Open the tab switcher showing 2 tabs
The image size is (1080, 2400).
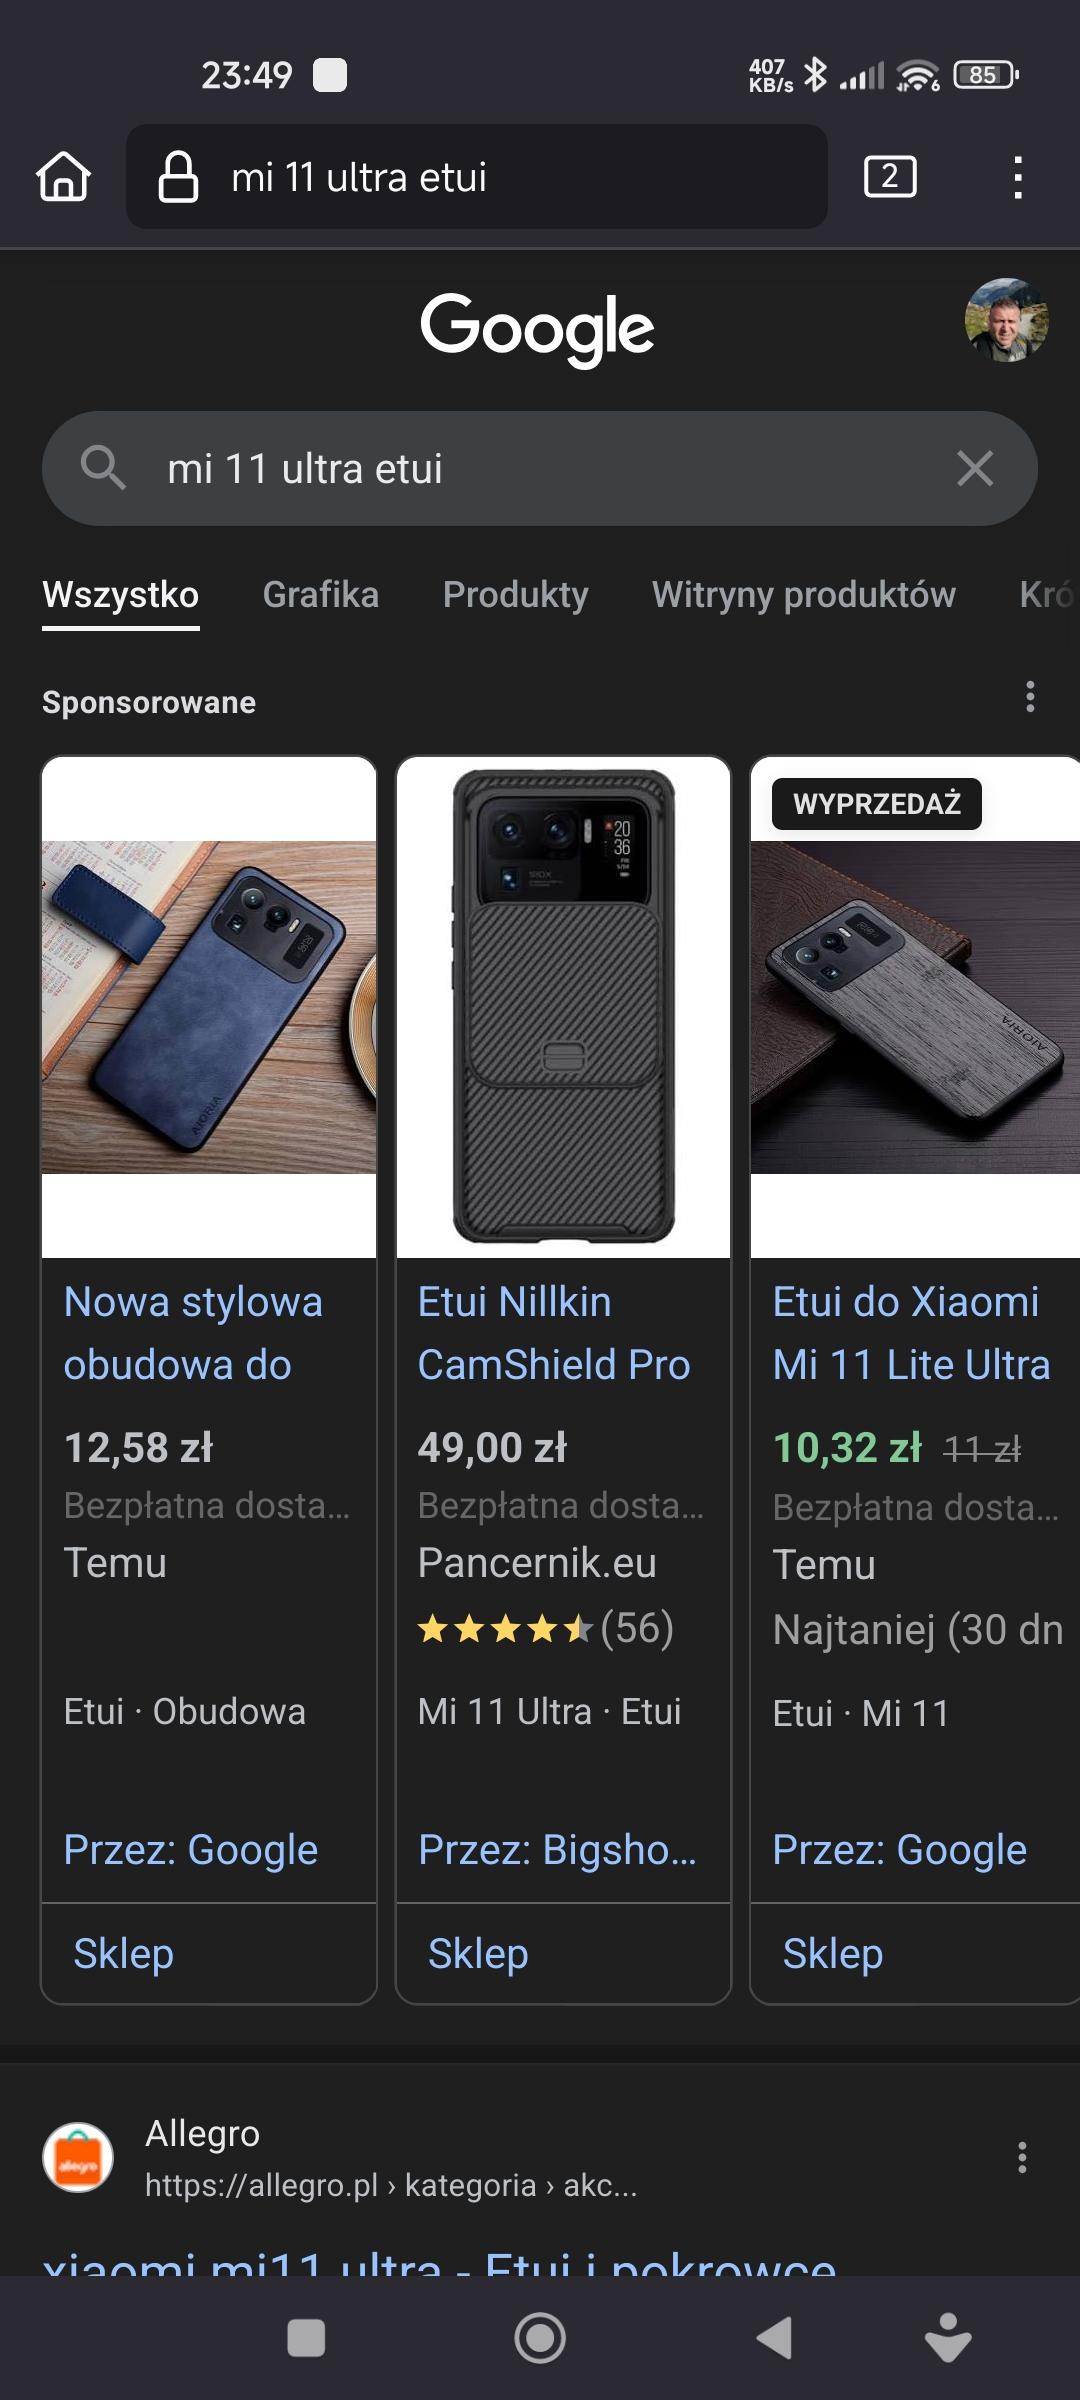point(889,177)
